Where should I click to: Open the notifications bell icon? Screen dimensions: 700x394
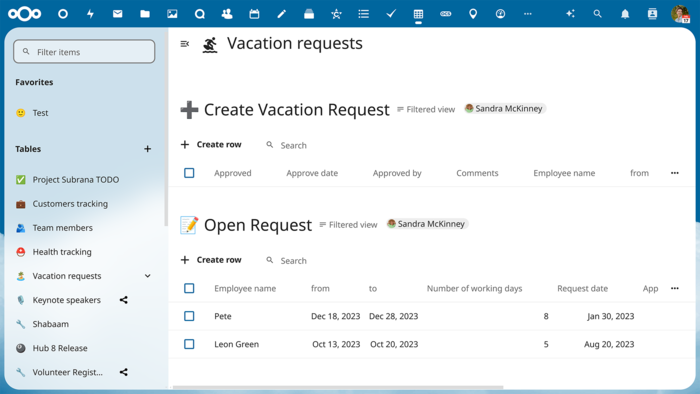(x=625, y=14)
